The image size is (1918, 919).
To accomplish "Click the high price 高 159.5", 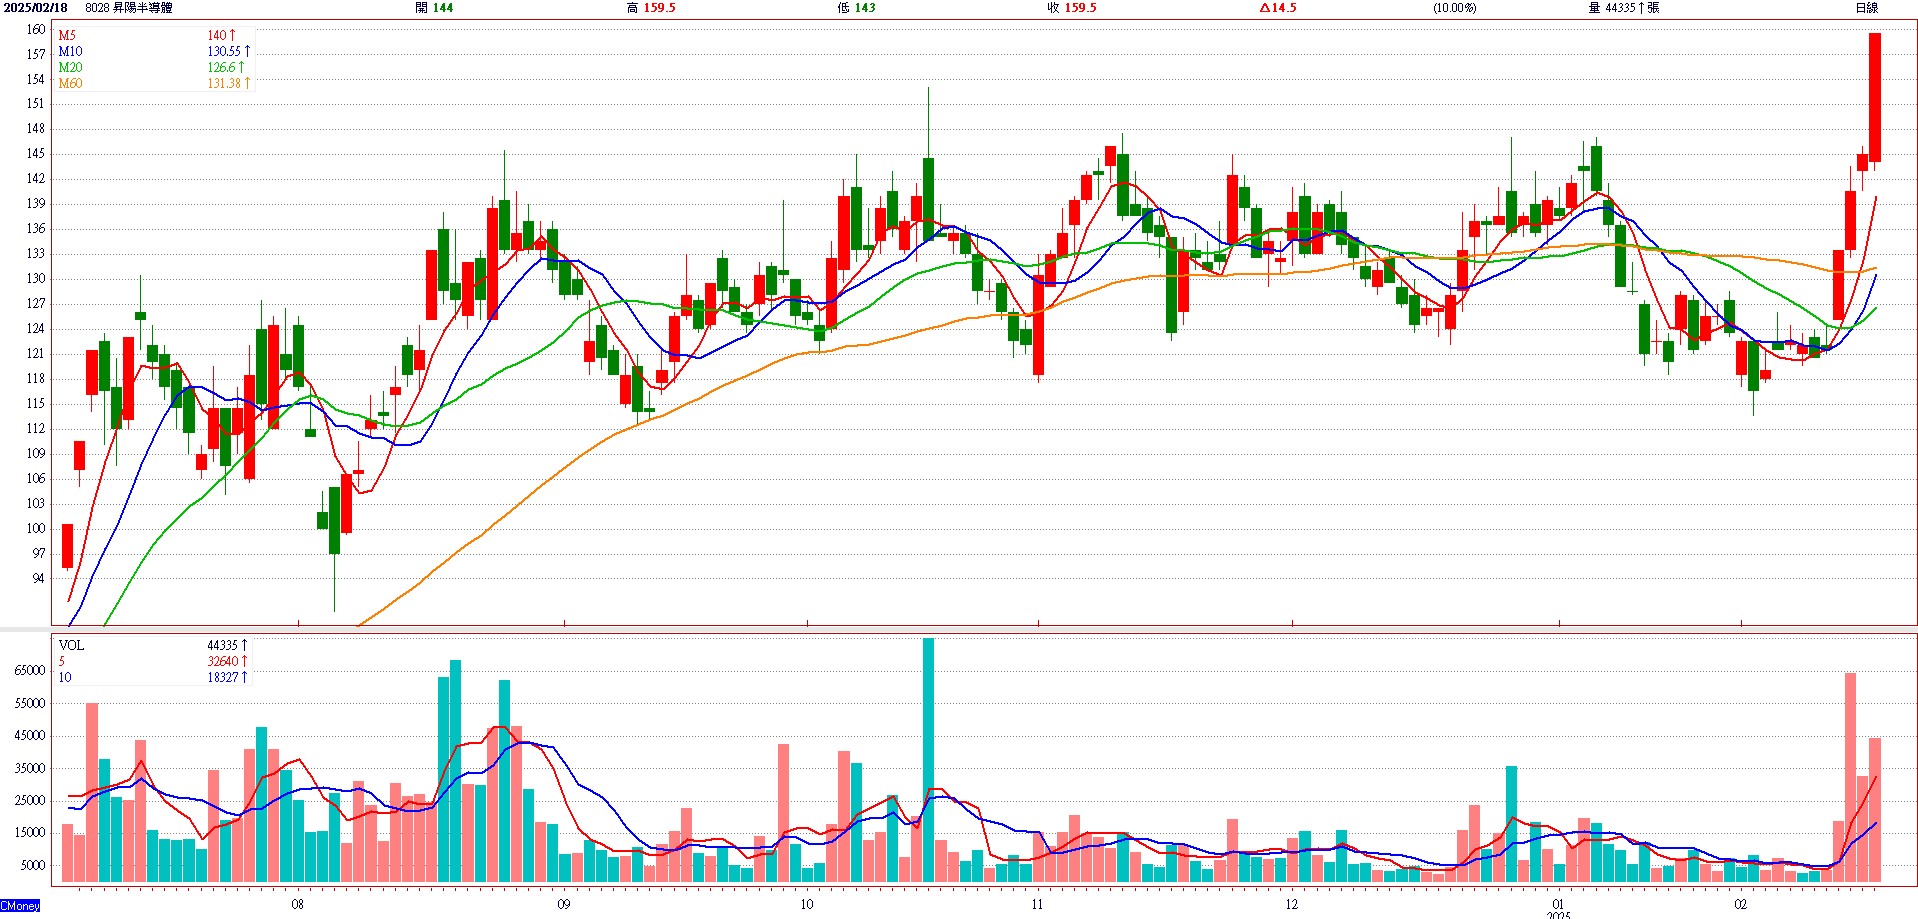I will [651, 8].
